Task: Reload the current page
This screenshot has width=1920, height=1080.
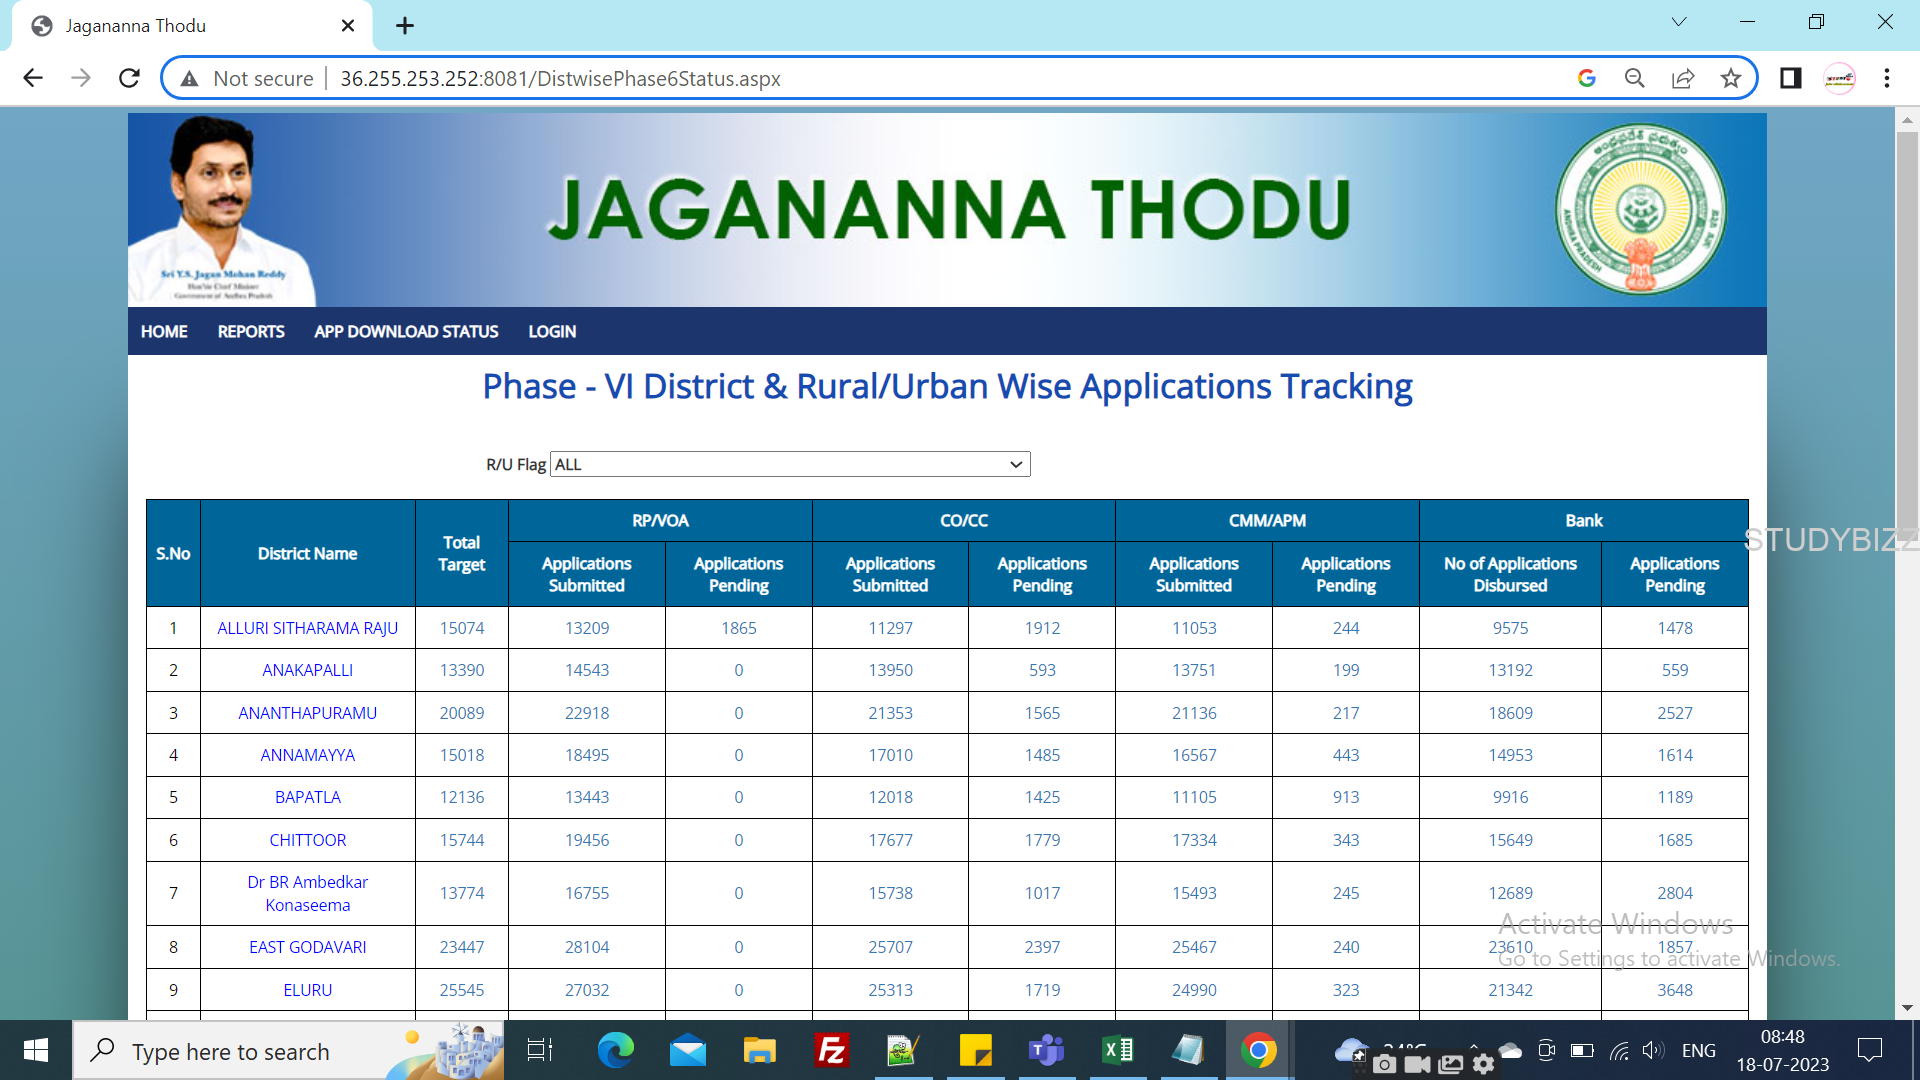Action: point(129,78)
